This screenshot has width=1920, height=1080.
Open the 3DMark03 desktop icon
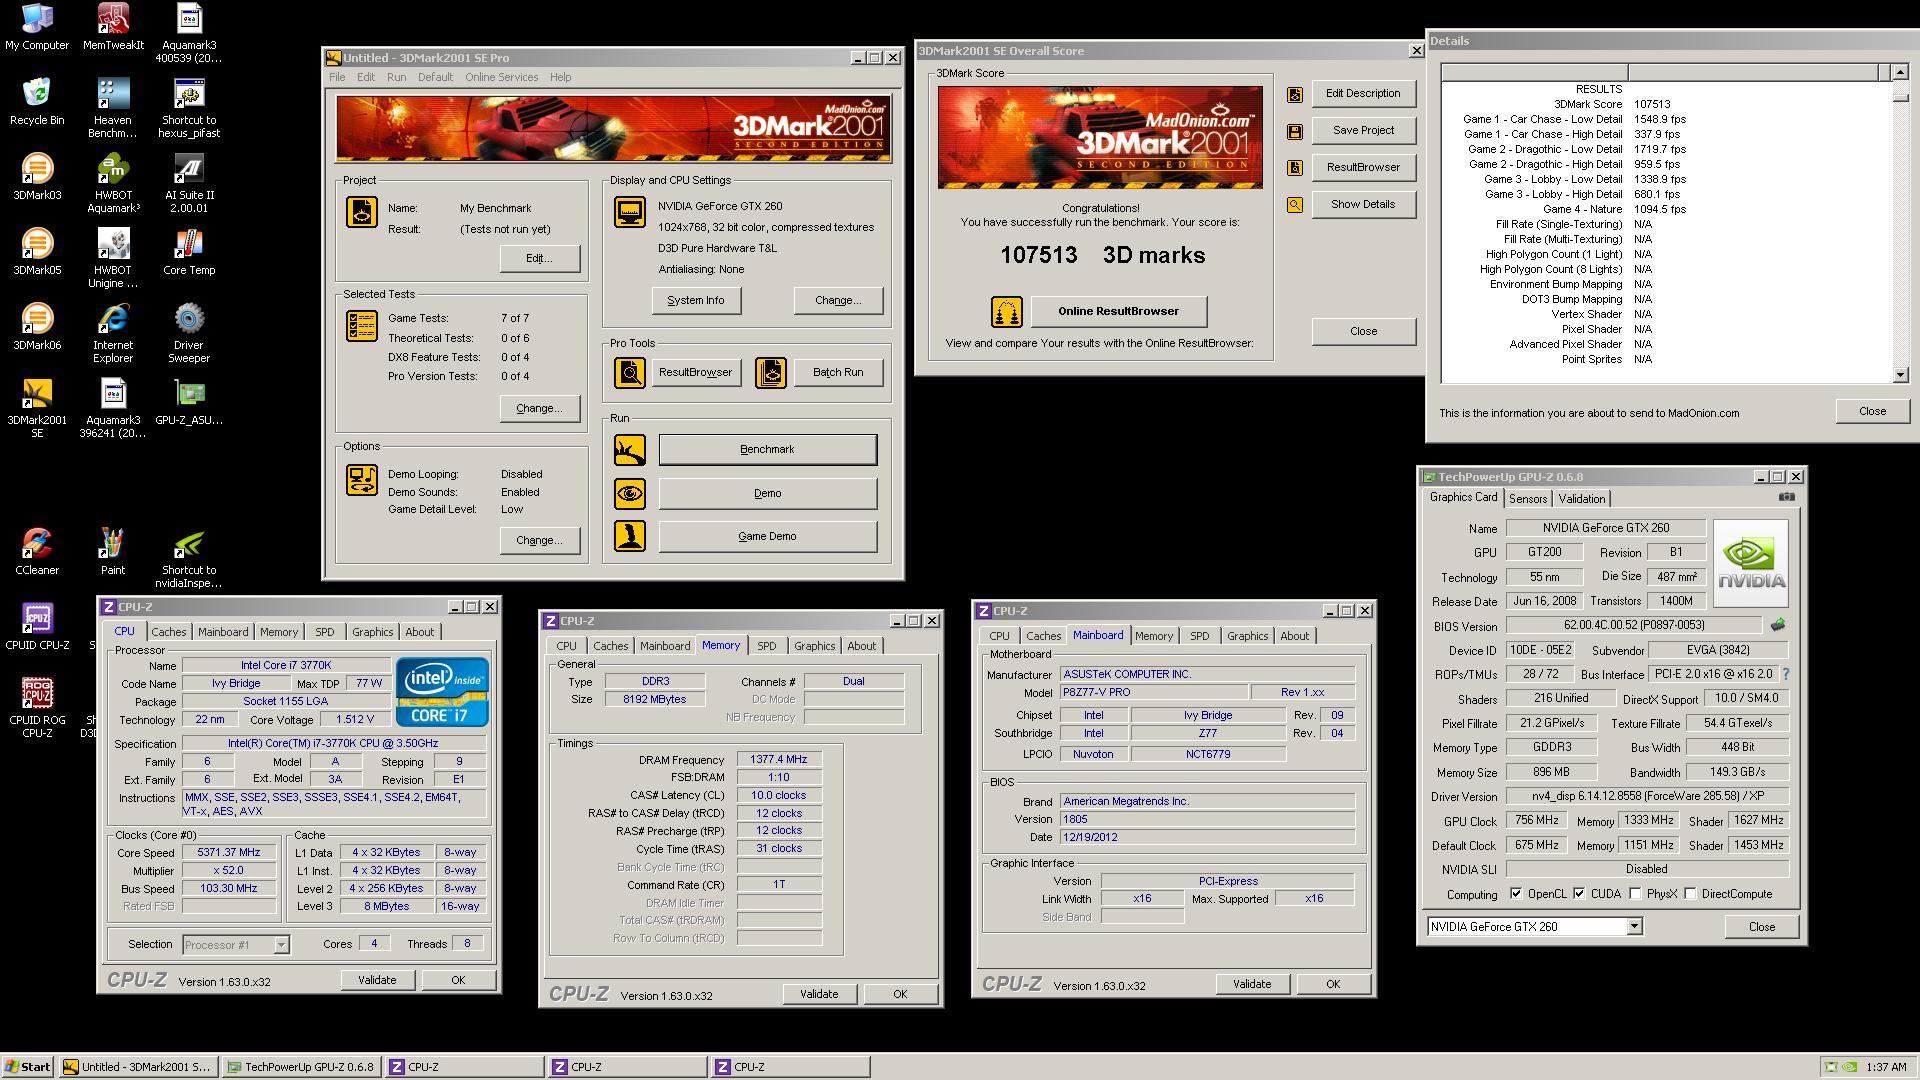(37, 177)
